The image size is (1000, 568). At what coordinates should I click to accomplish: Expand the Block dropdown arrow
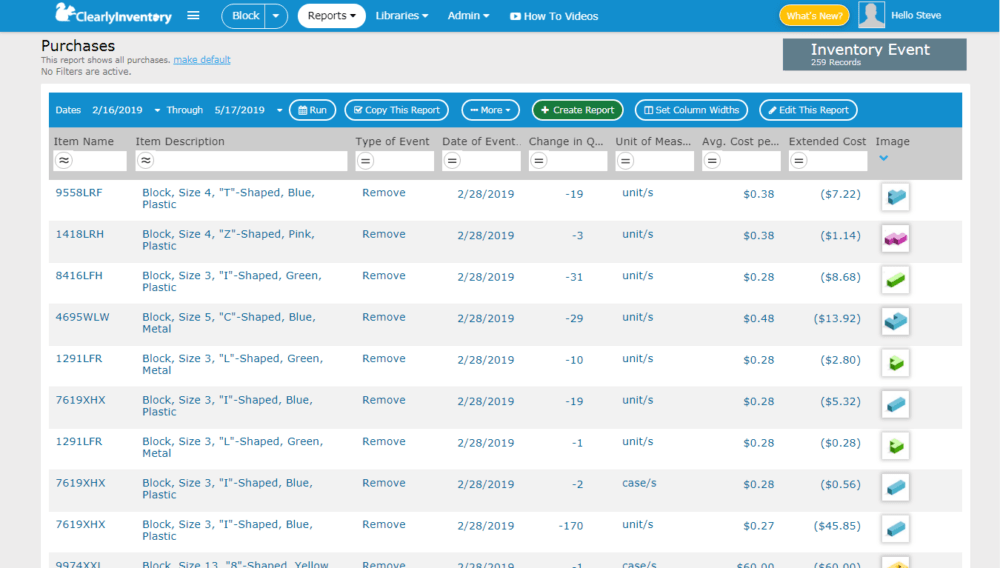tap(276, 16)
